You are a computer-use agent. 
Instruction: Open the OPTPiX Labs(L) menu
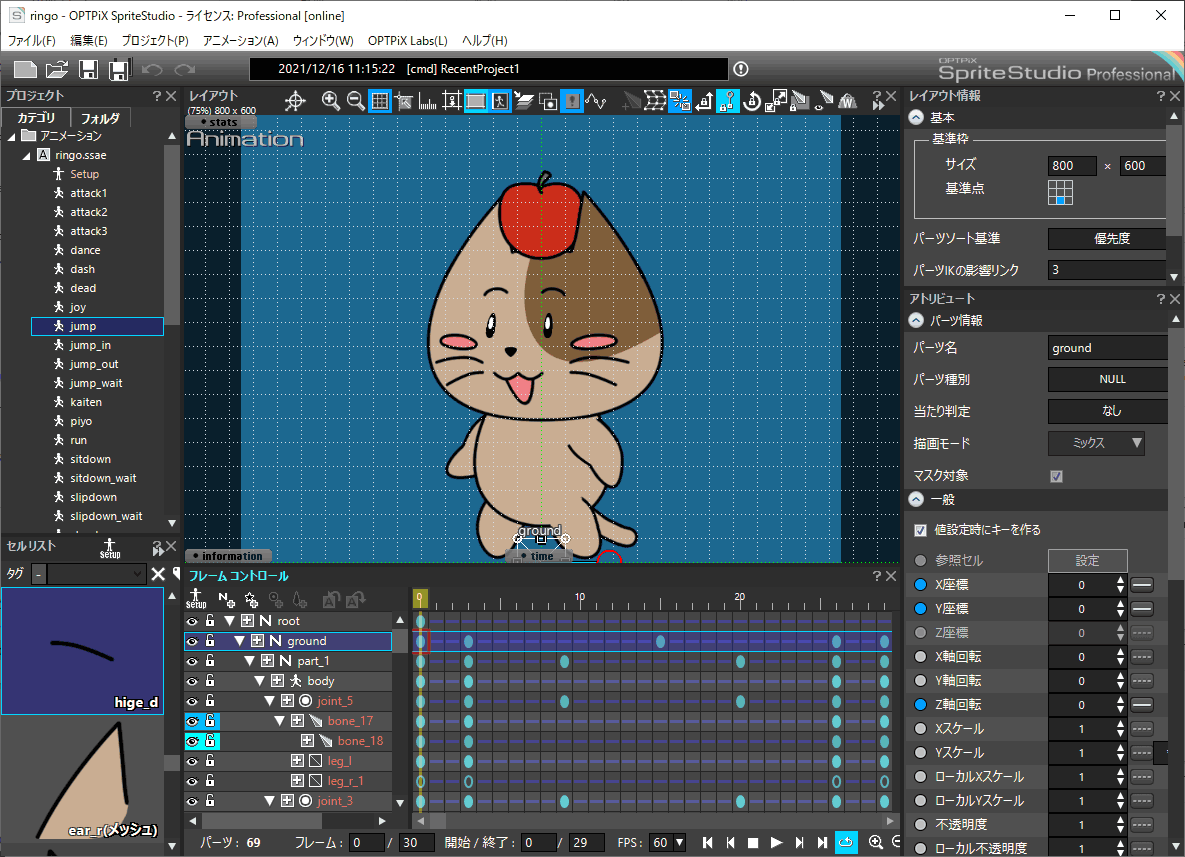407,41
